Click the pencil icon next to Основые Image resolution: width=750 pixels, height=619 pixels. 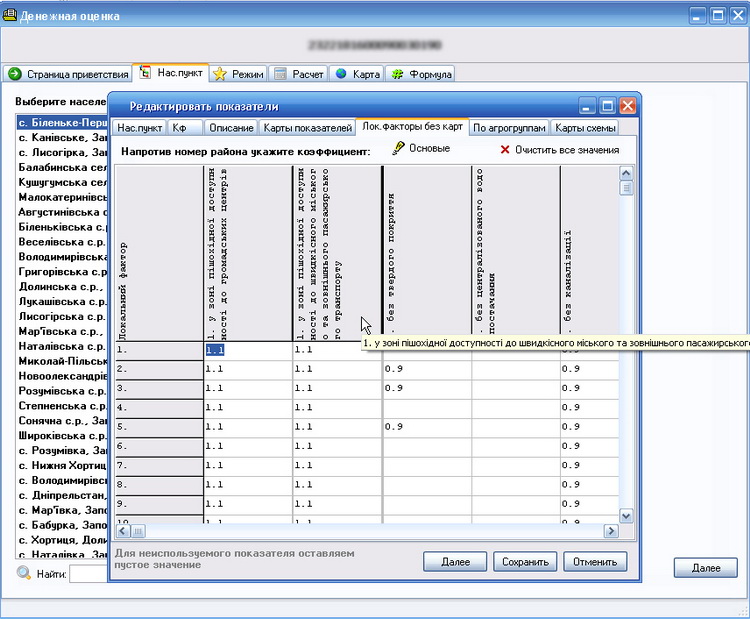398,148
